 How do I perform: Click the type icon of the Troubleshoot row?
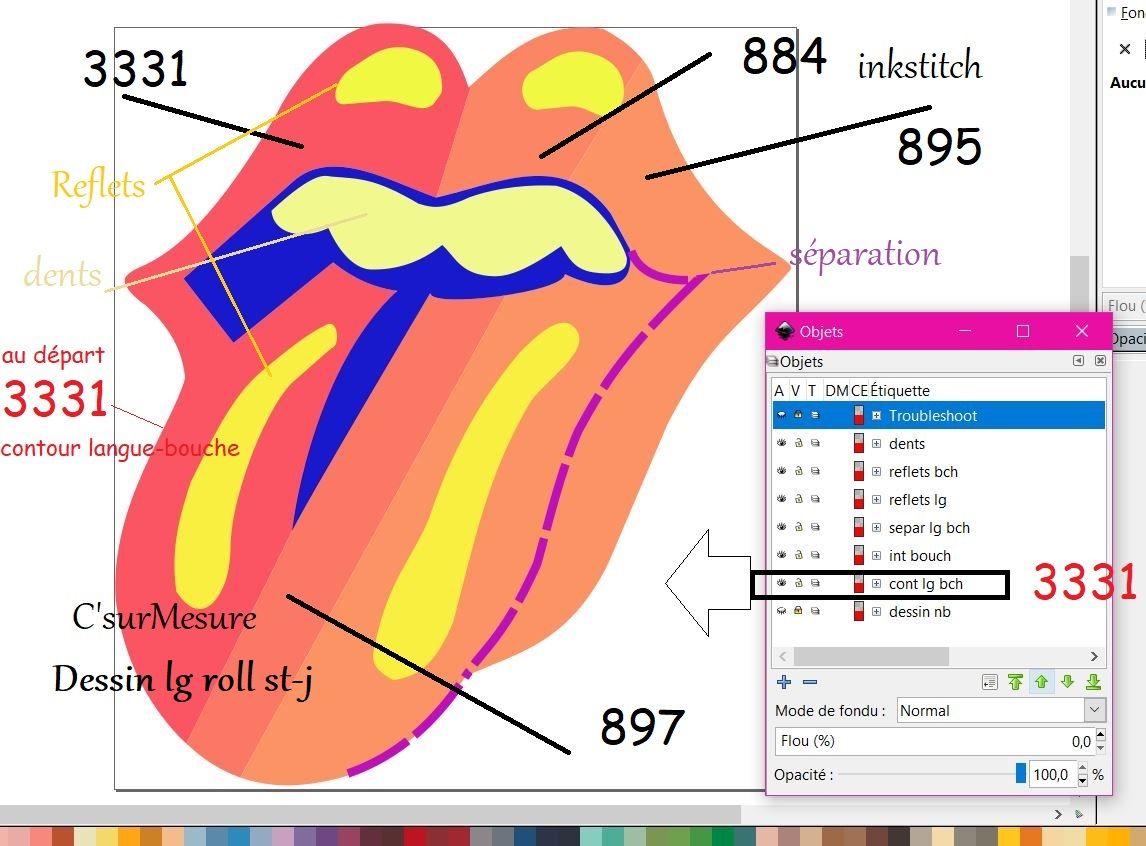pos(815,415)
